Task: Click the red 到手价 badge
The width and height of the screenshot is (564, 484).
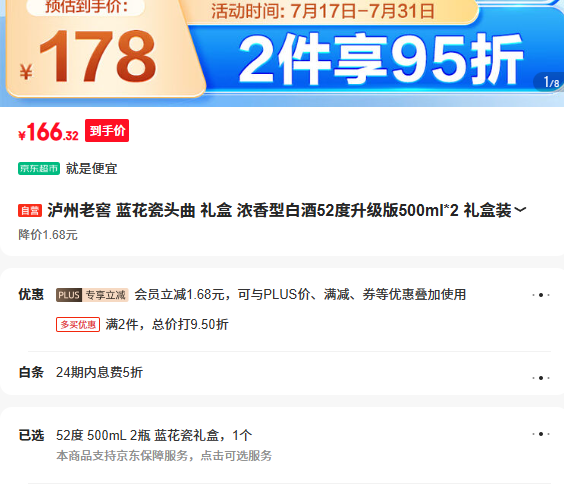Action: coord(107,131)
